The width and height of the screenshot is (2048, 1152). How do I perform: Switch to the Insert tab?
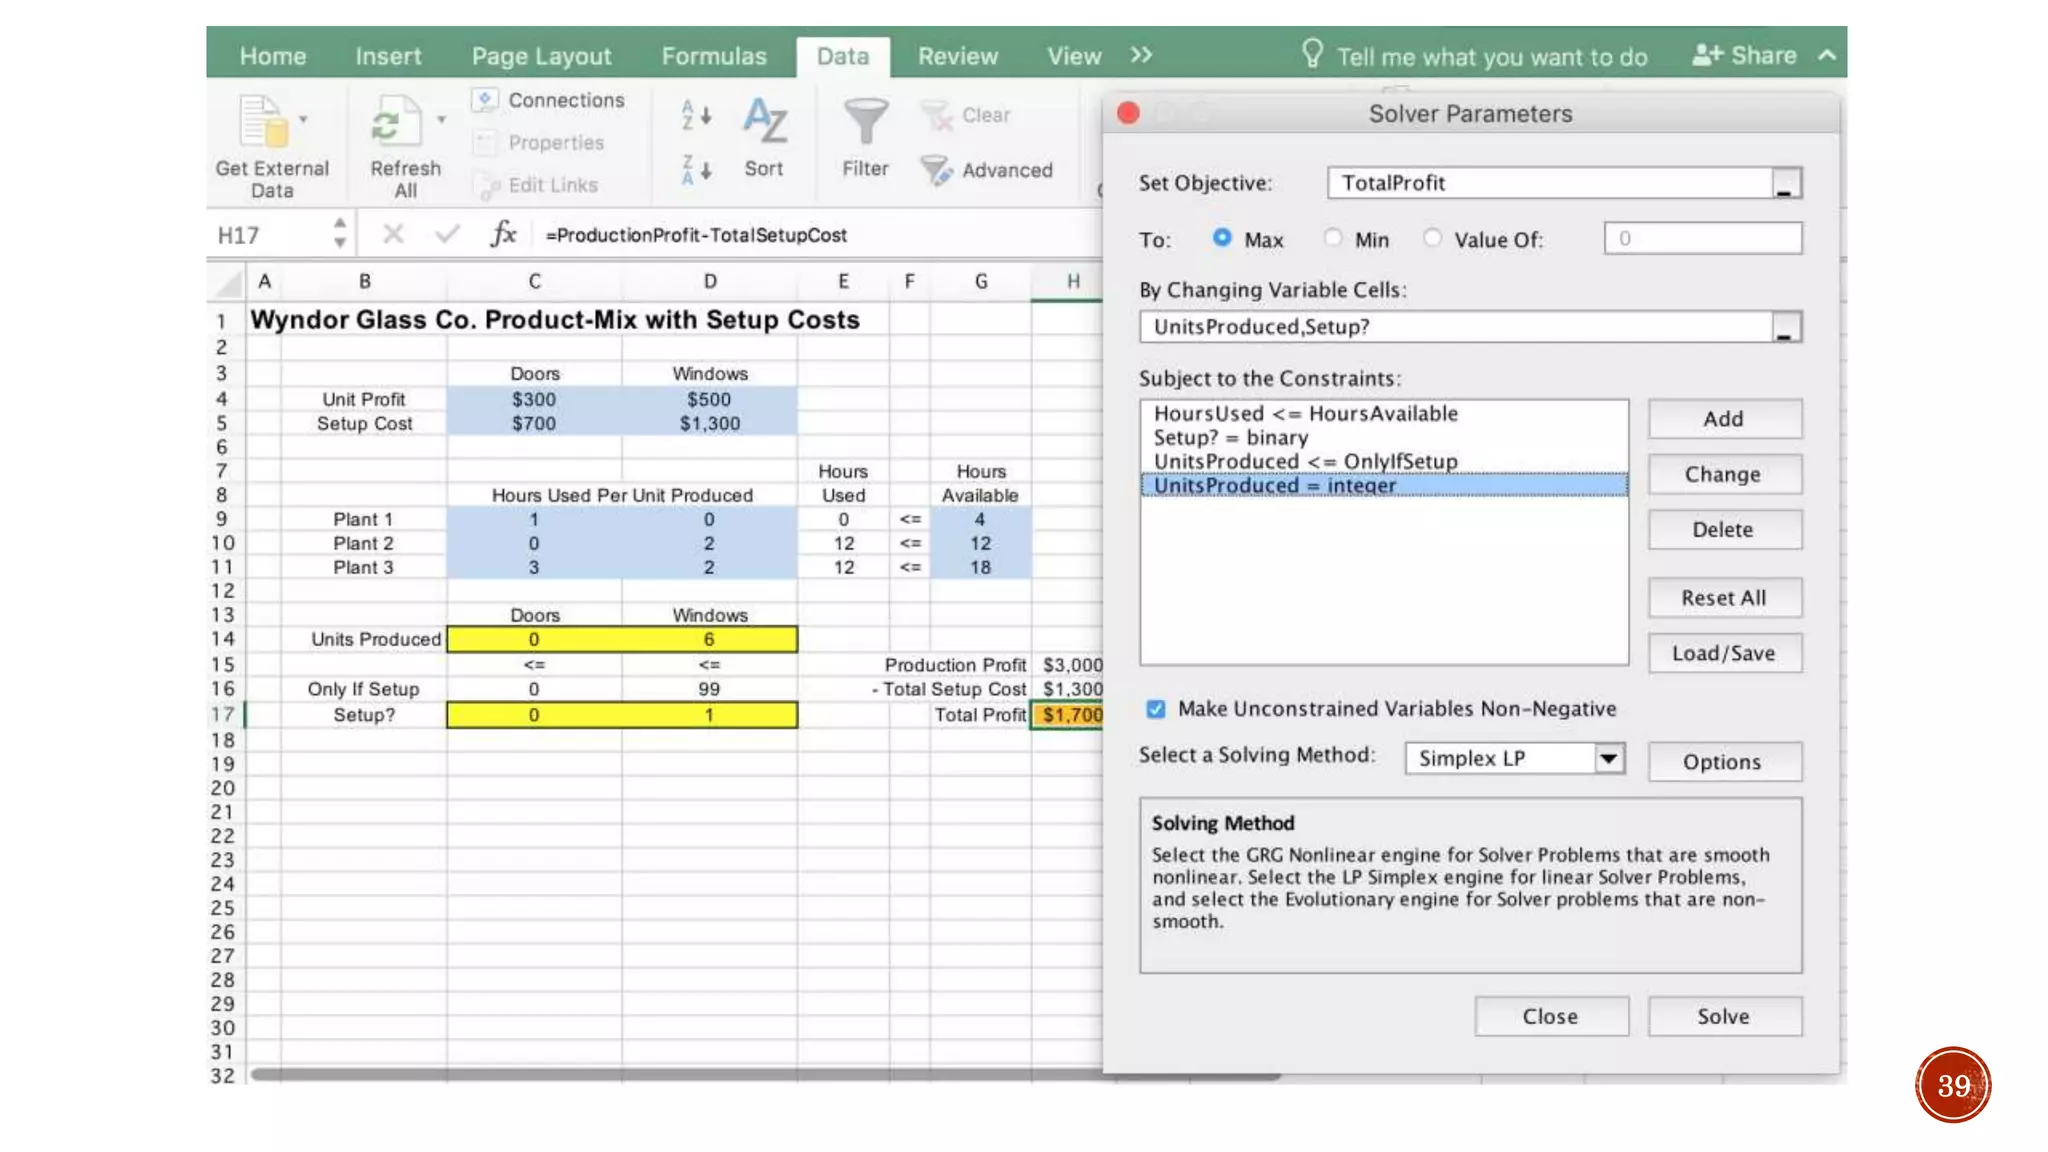click(x=388, y=56)
